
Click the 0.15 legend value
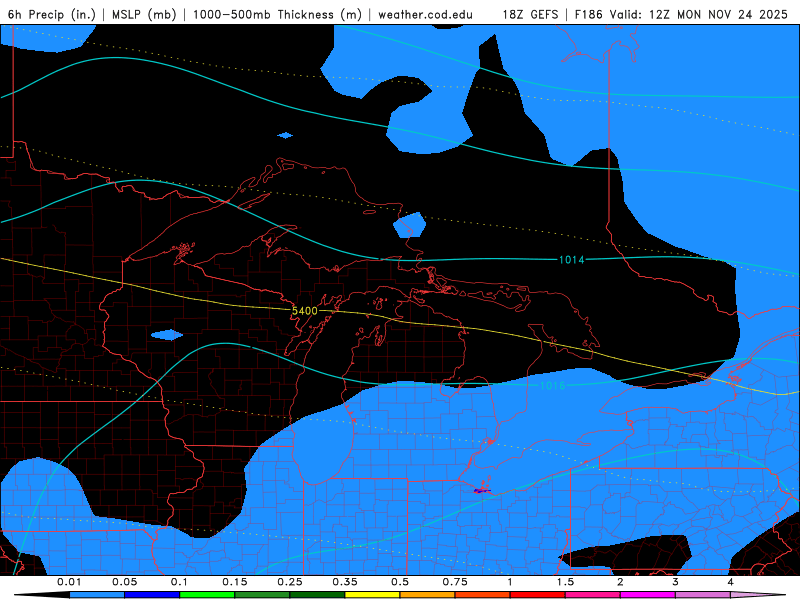tap(235, 582)
